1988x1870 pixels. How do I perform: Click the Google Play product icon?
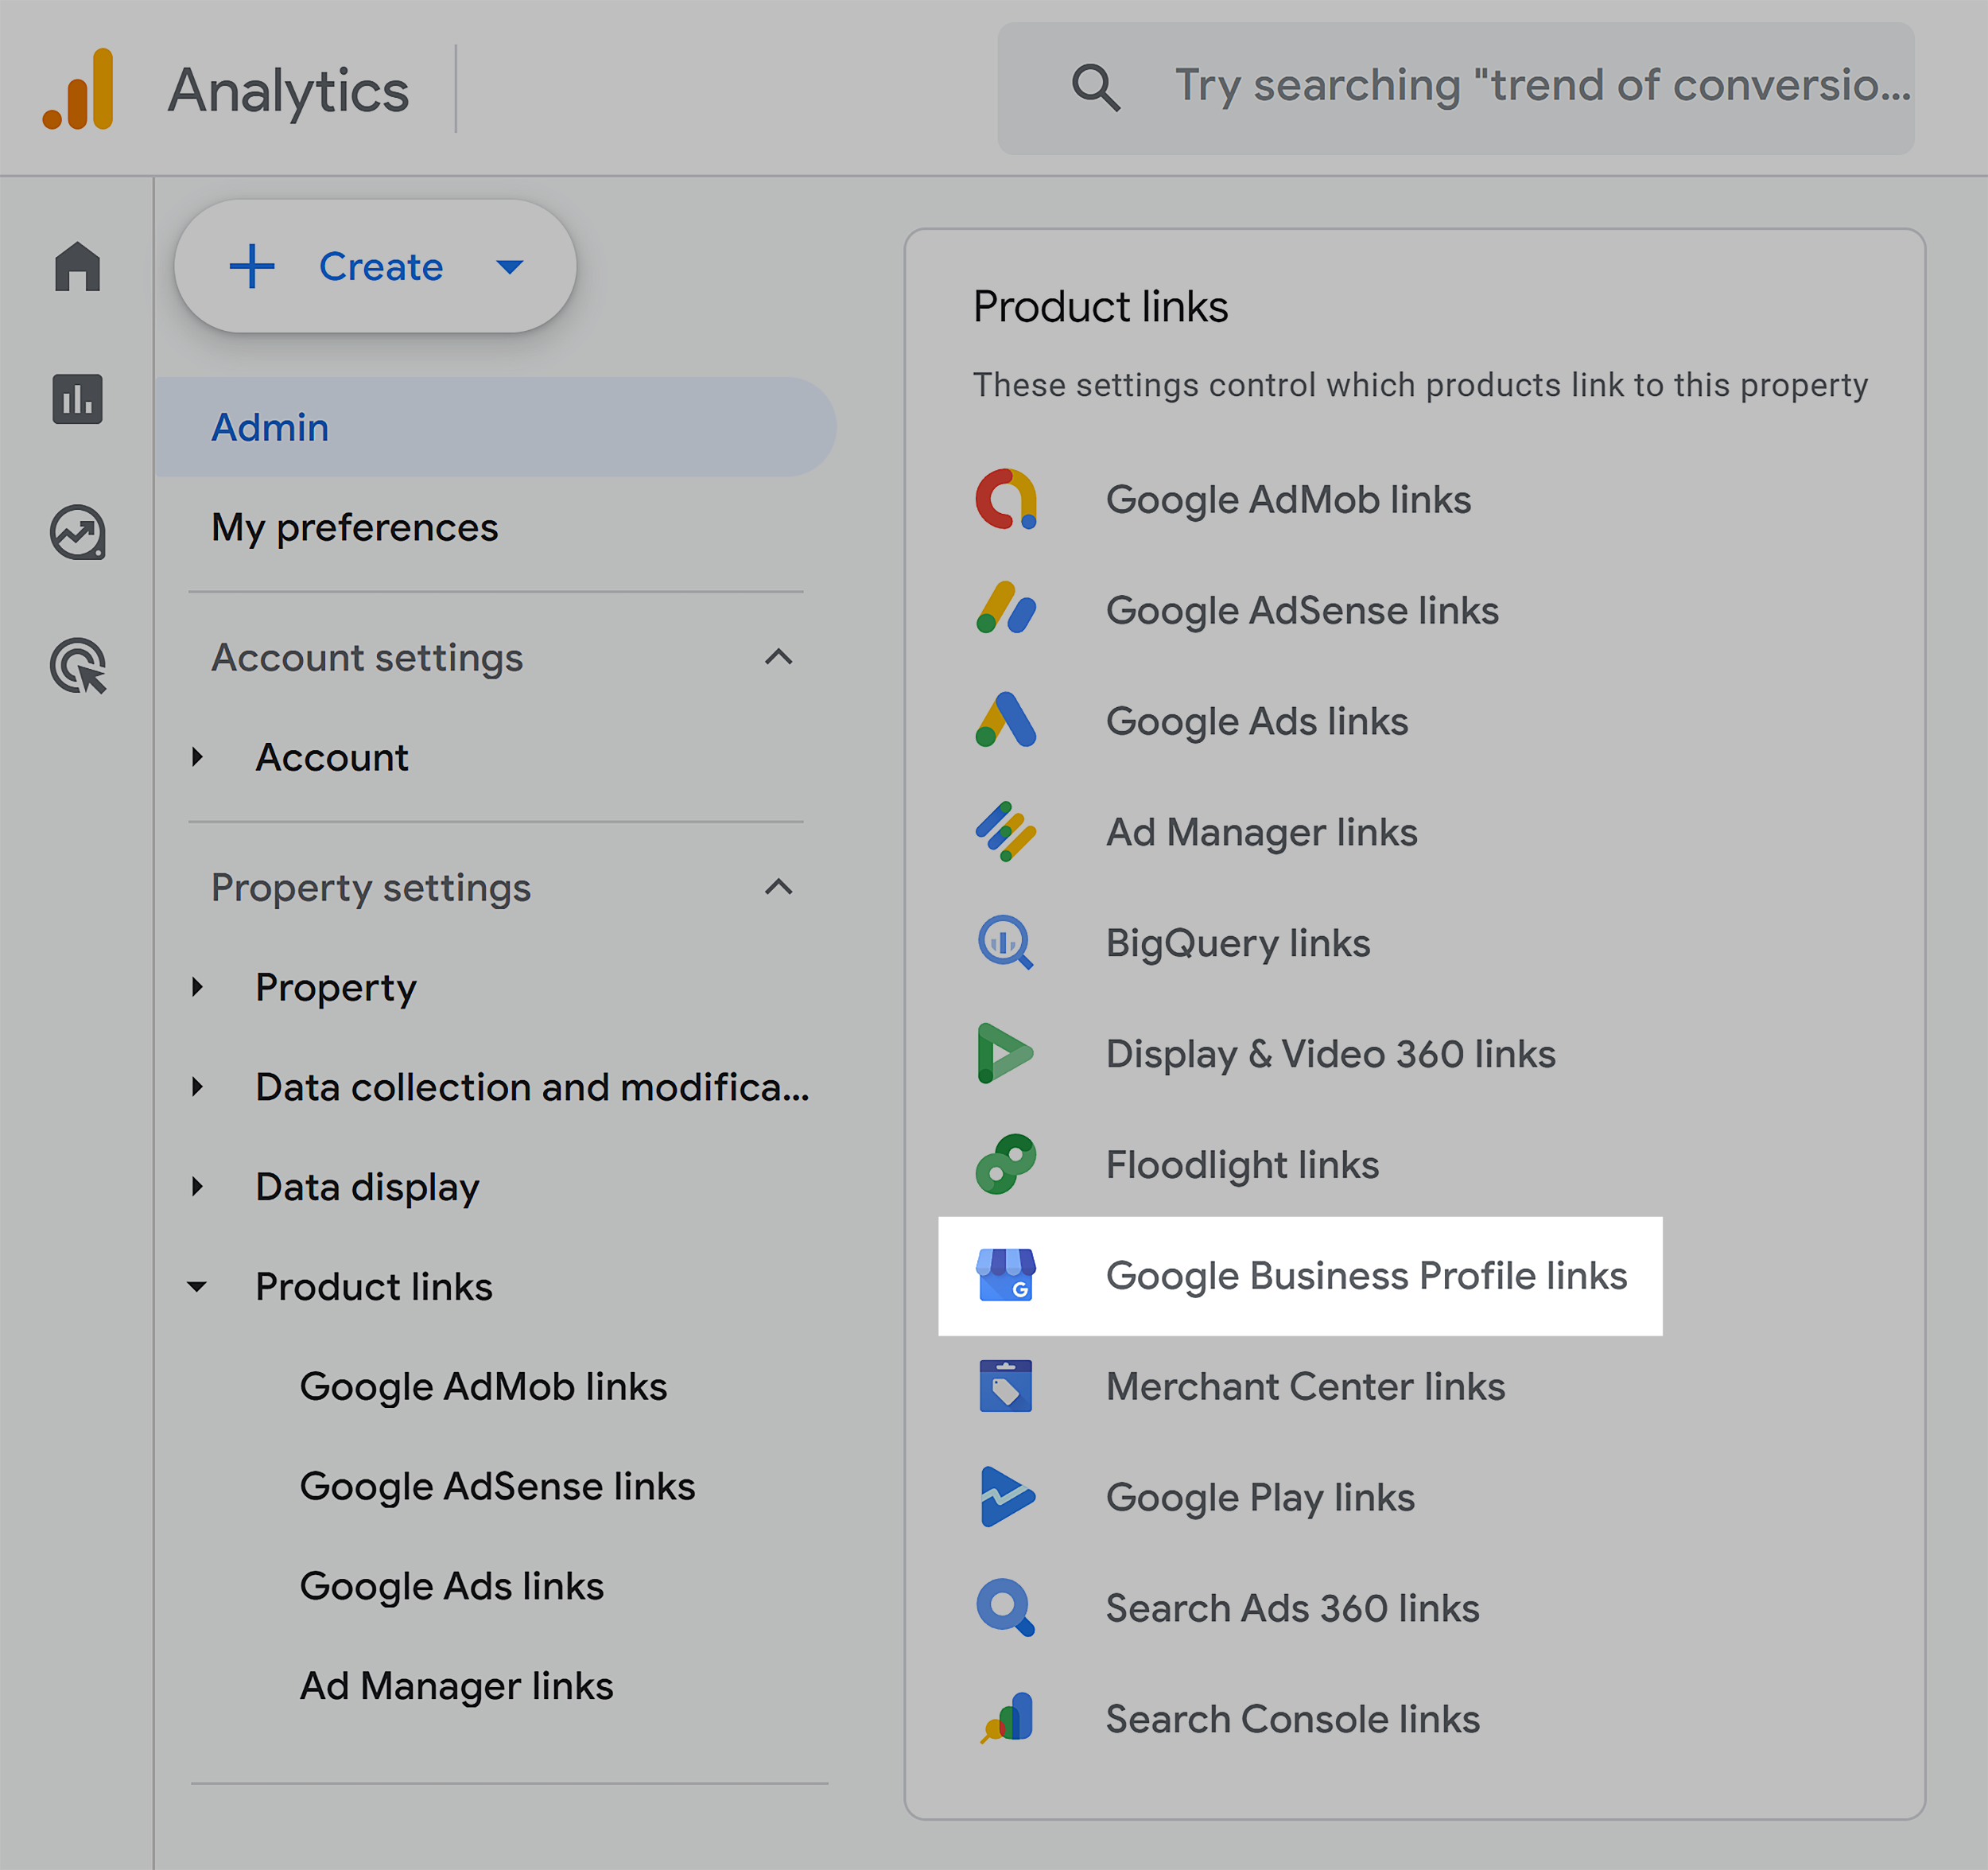coord(1007,1497)
